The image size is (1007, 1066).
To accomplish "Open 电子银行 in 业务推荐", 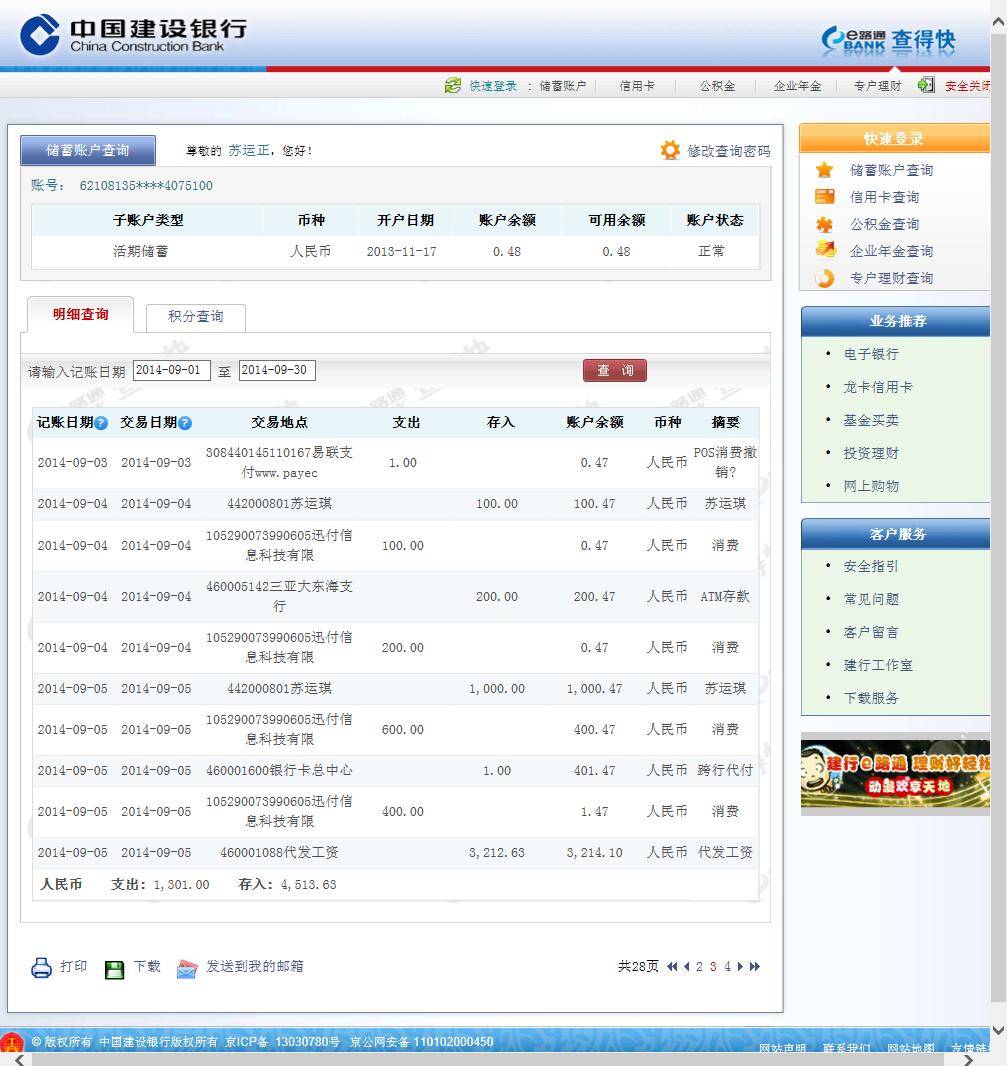I will pyautogui.click(x=871, y=354).
